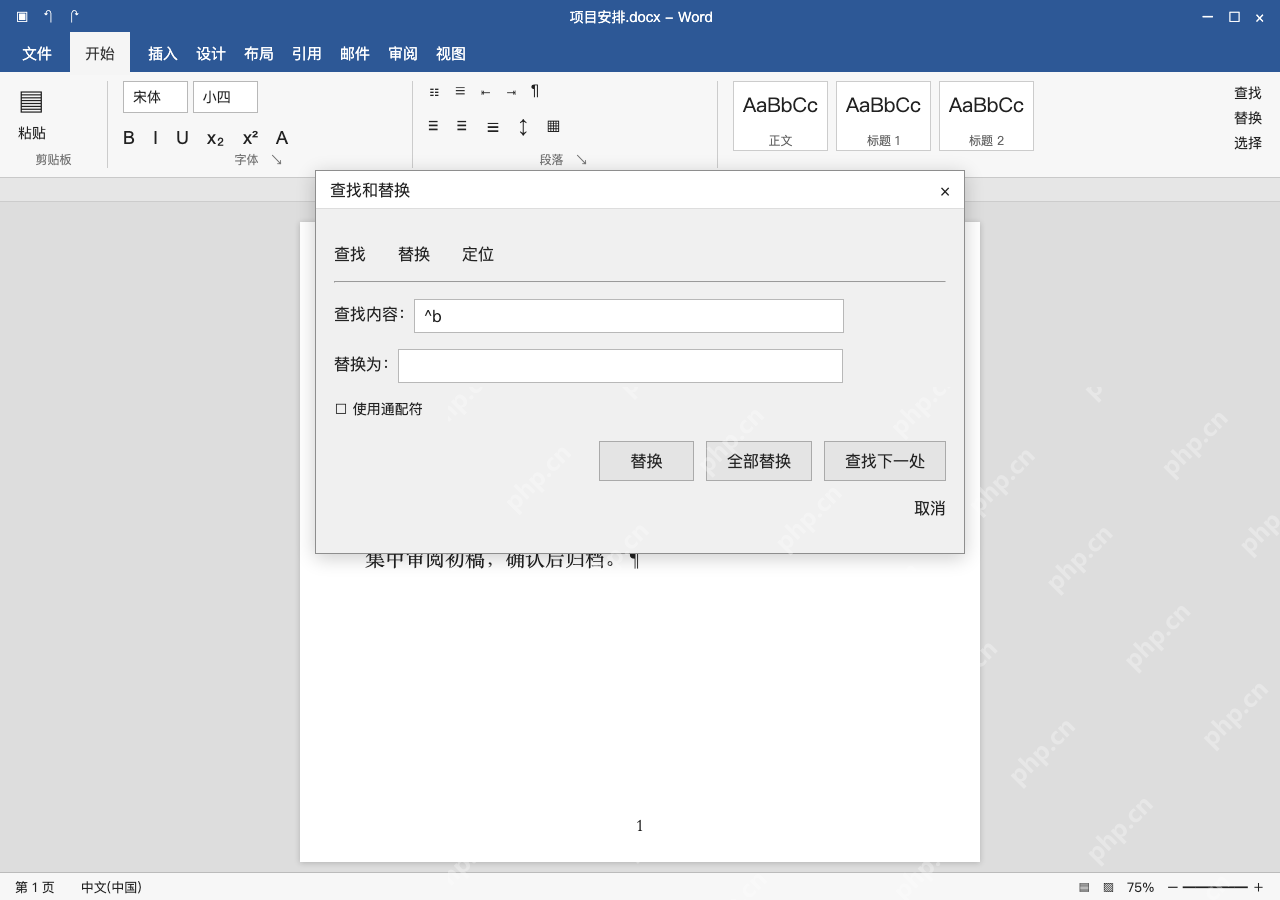Enable the 使用通配符 checkbox
The width and height of the screenshot is (1280, 900).
click(x=341, y=409)
